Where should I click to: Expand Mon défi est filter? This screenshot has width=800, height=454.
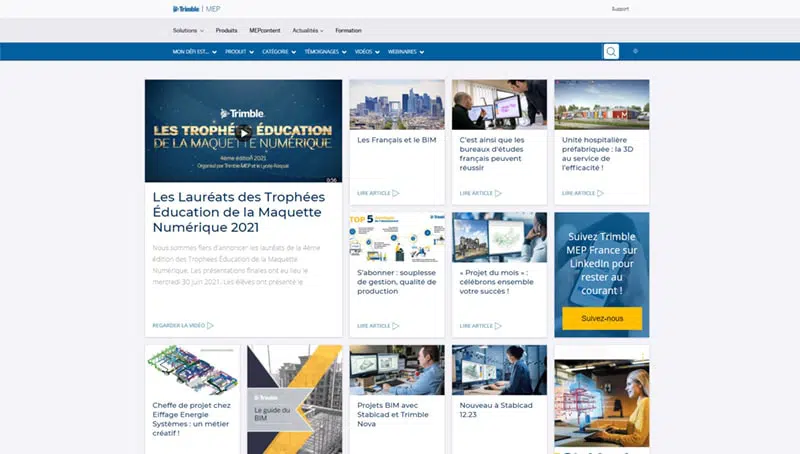194,52
